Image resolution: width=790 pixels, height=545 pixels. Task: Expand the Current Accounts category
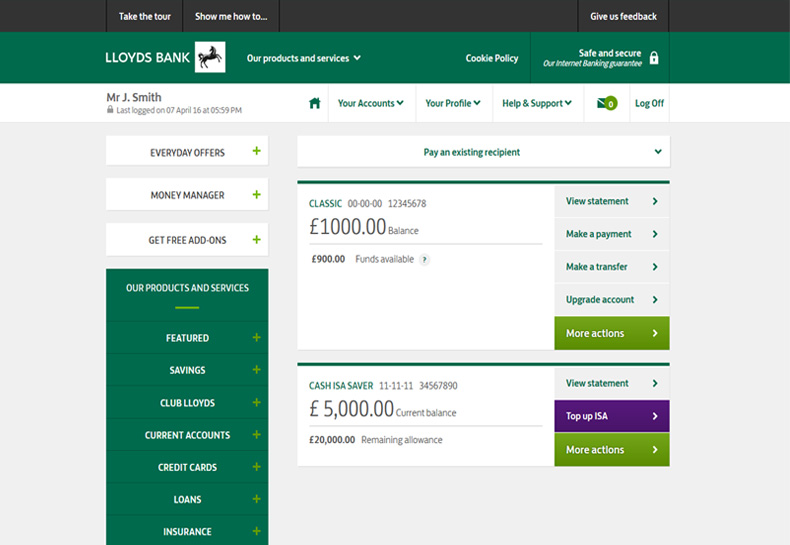[187, 434]
